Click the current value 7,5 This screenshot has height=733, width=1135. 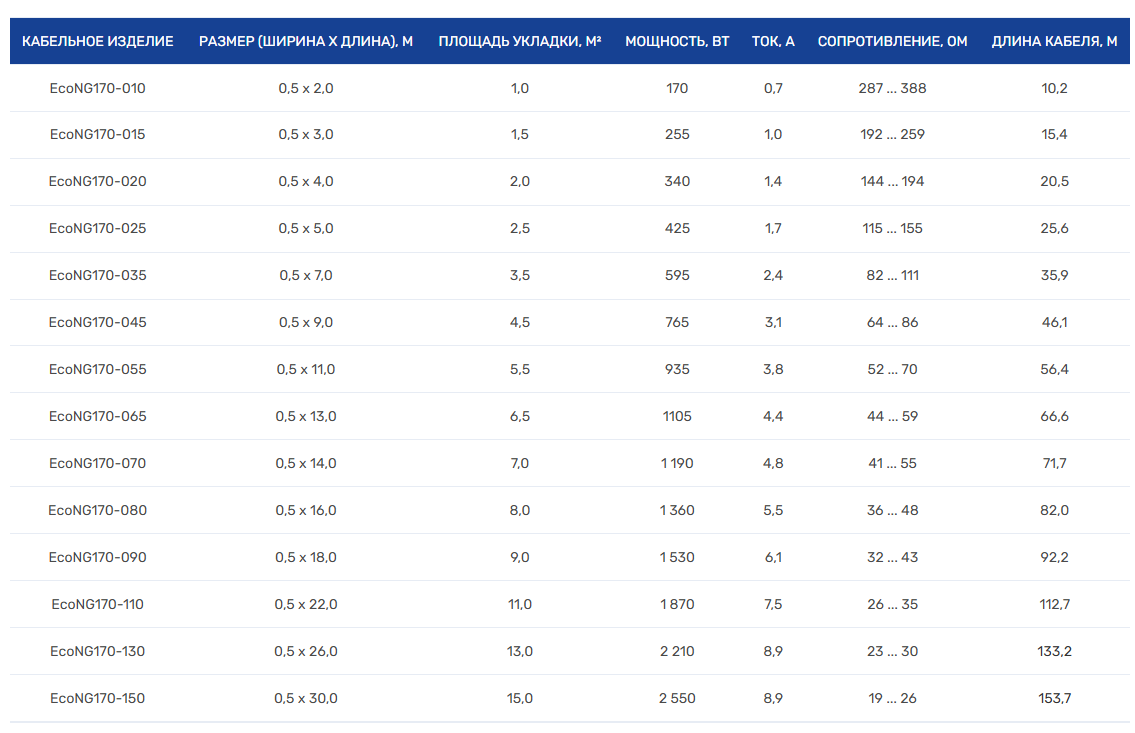(773, 604)
